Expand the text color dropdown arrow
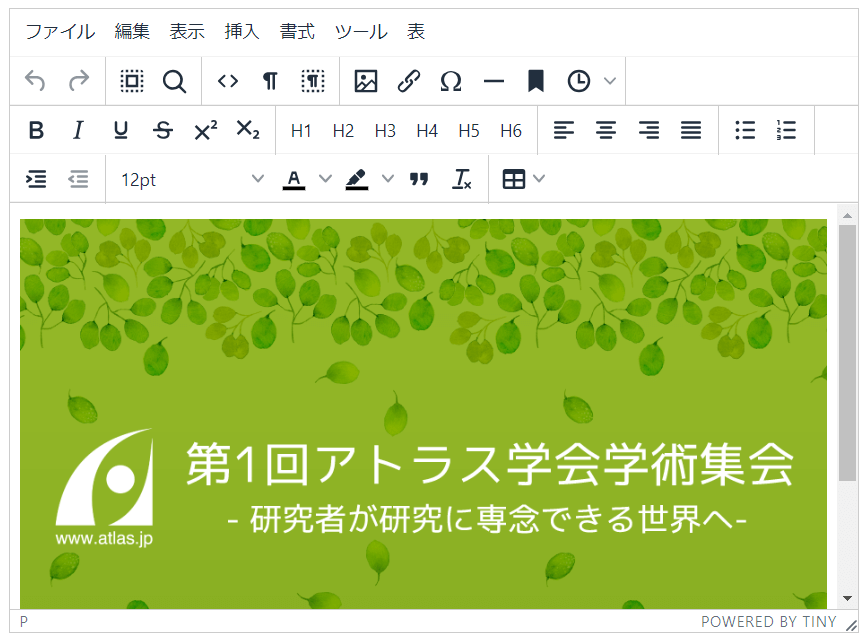Viewport: 866px width, 641px height. [x=324, y=179]
